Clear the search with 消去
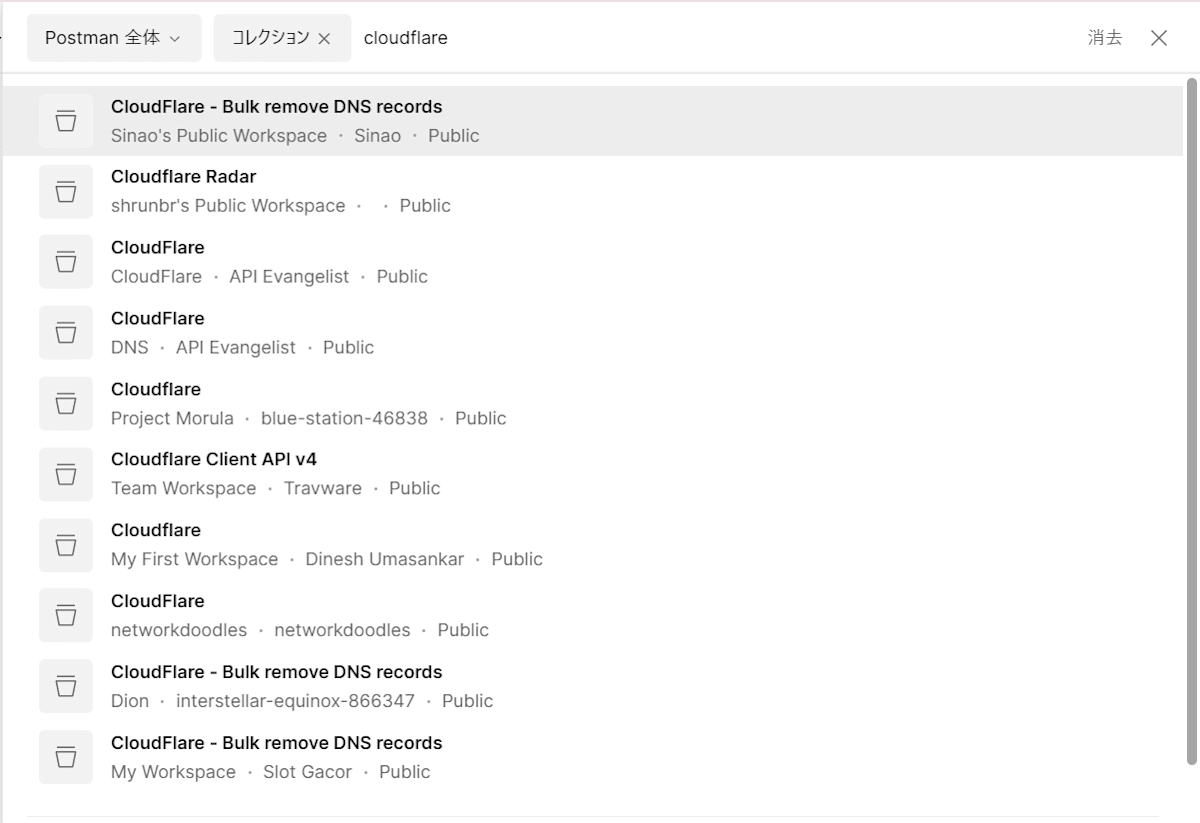1200x823 pixels. [x=1105, y=38]
